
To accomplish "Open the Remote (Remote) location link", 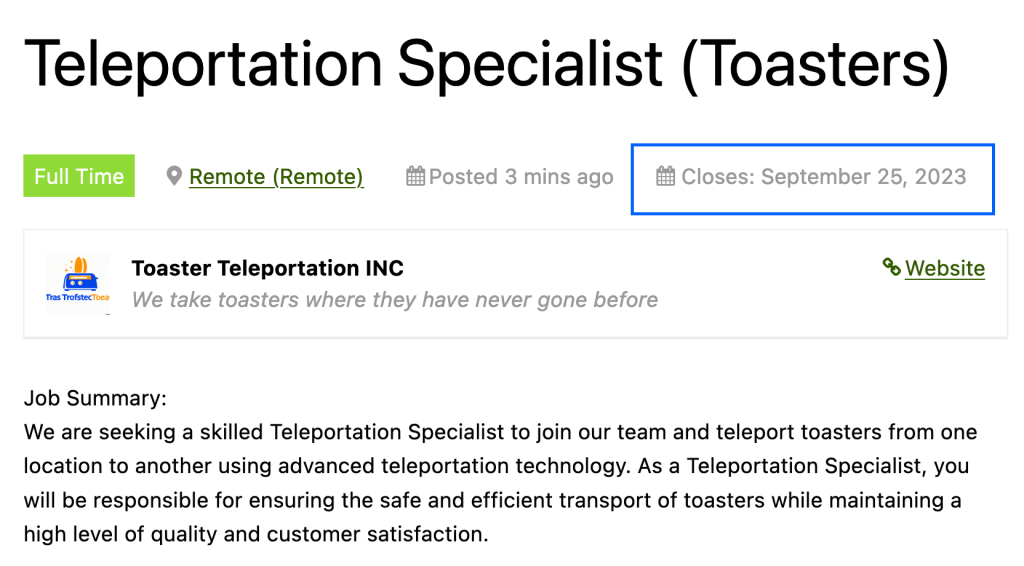I will tap(276, 176).
